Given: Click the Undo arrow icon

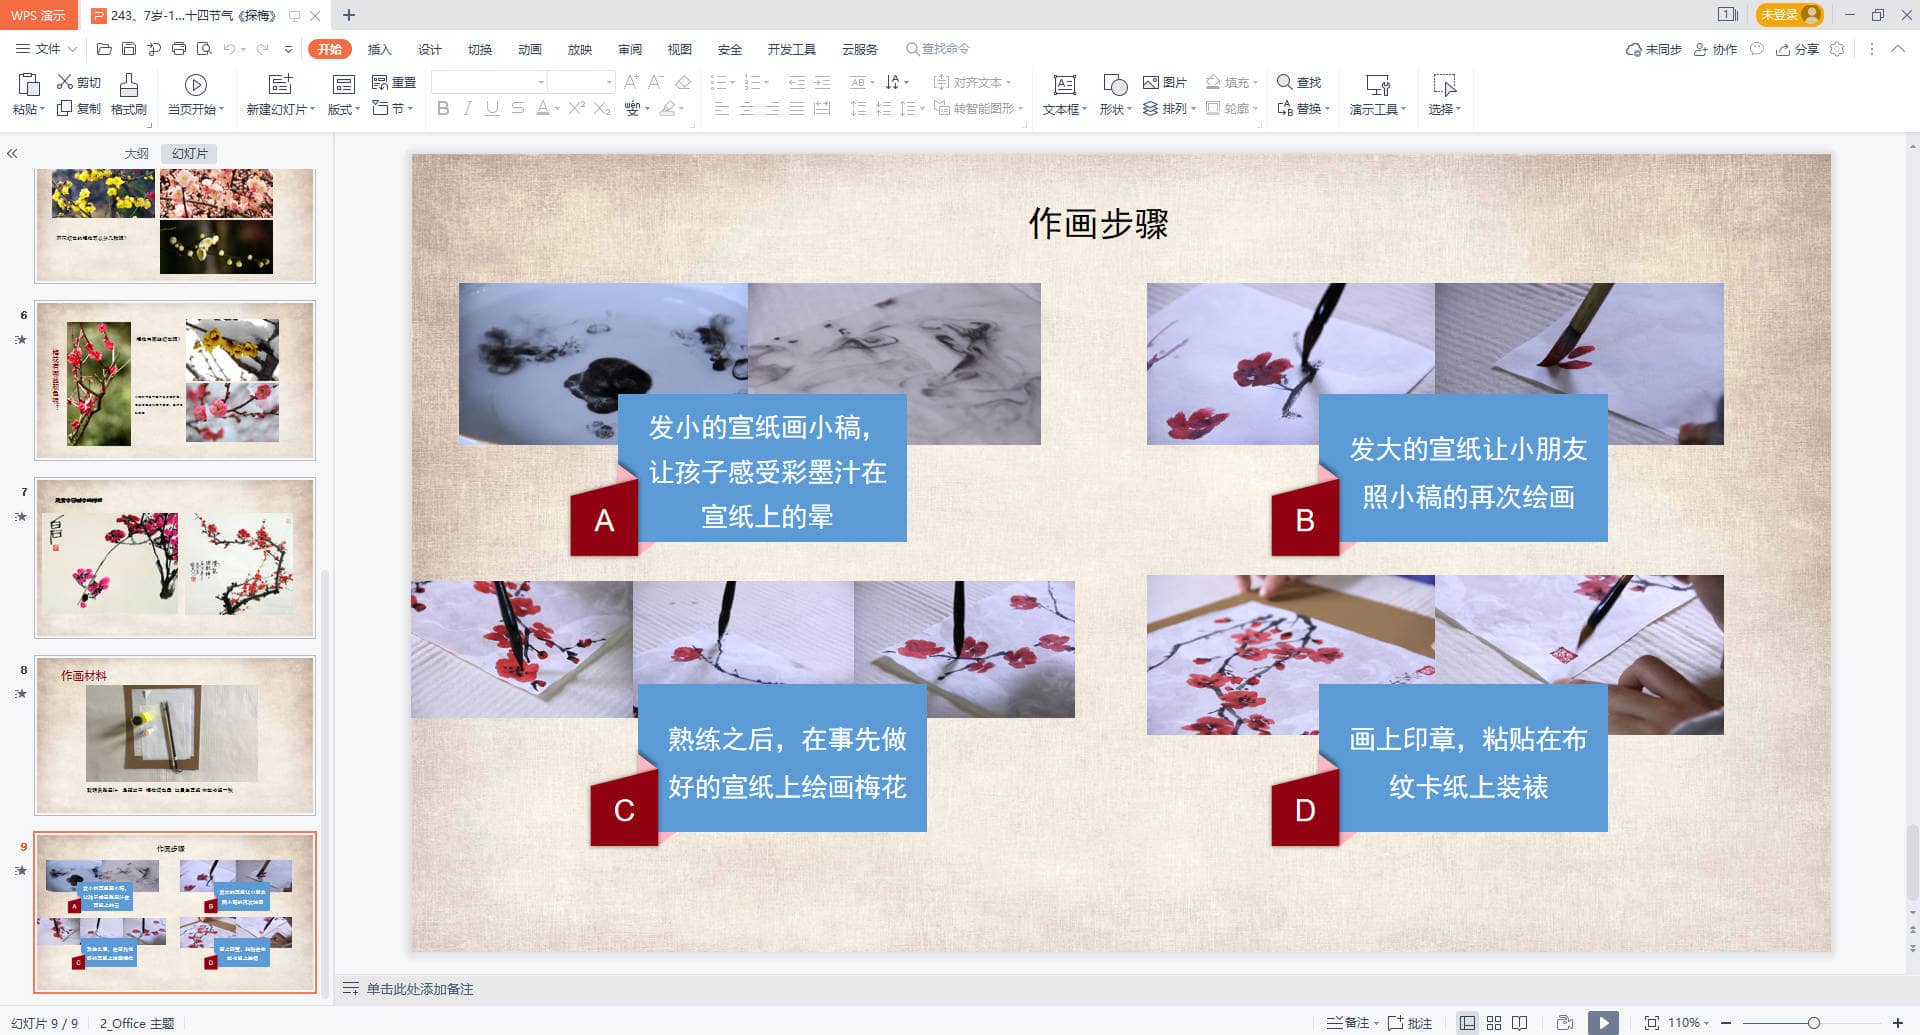Looking at the screenshot, I should click(x=230, y=49).
